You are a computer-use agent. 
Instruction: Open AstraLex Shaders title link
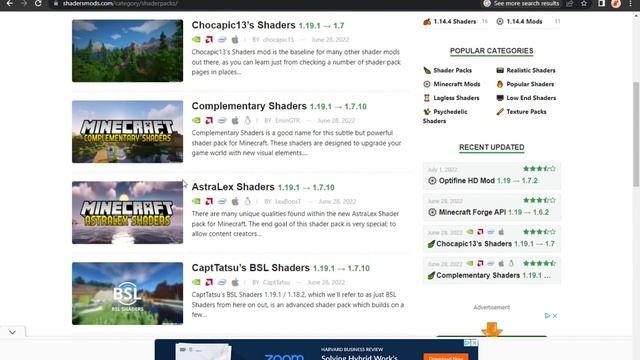[x=233, y=187]
